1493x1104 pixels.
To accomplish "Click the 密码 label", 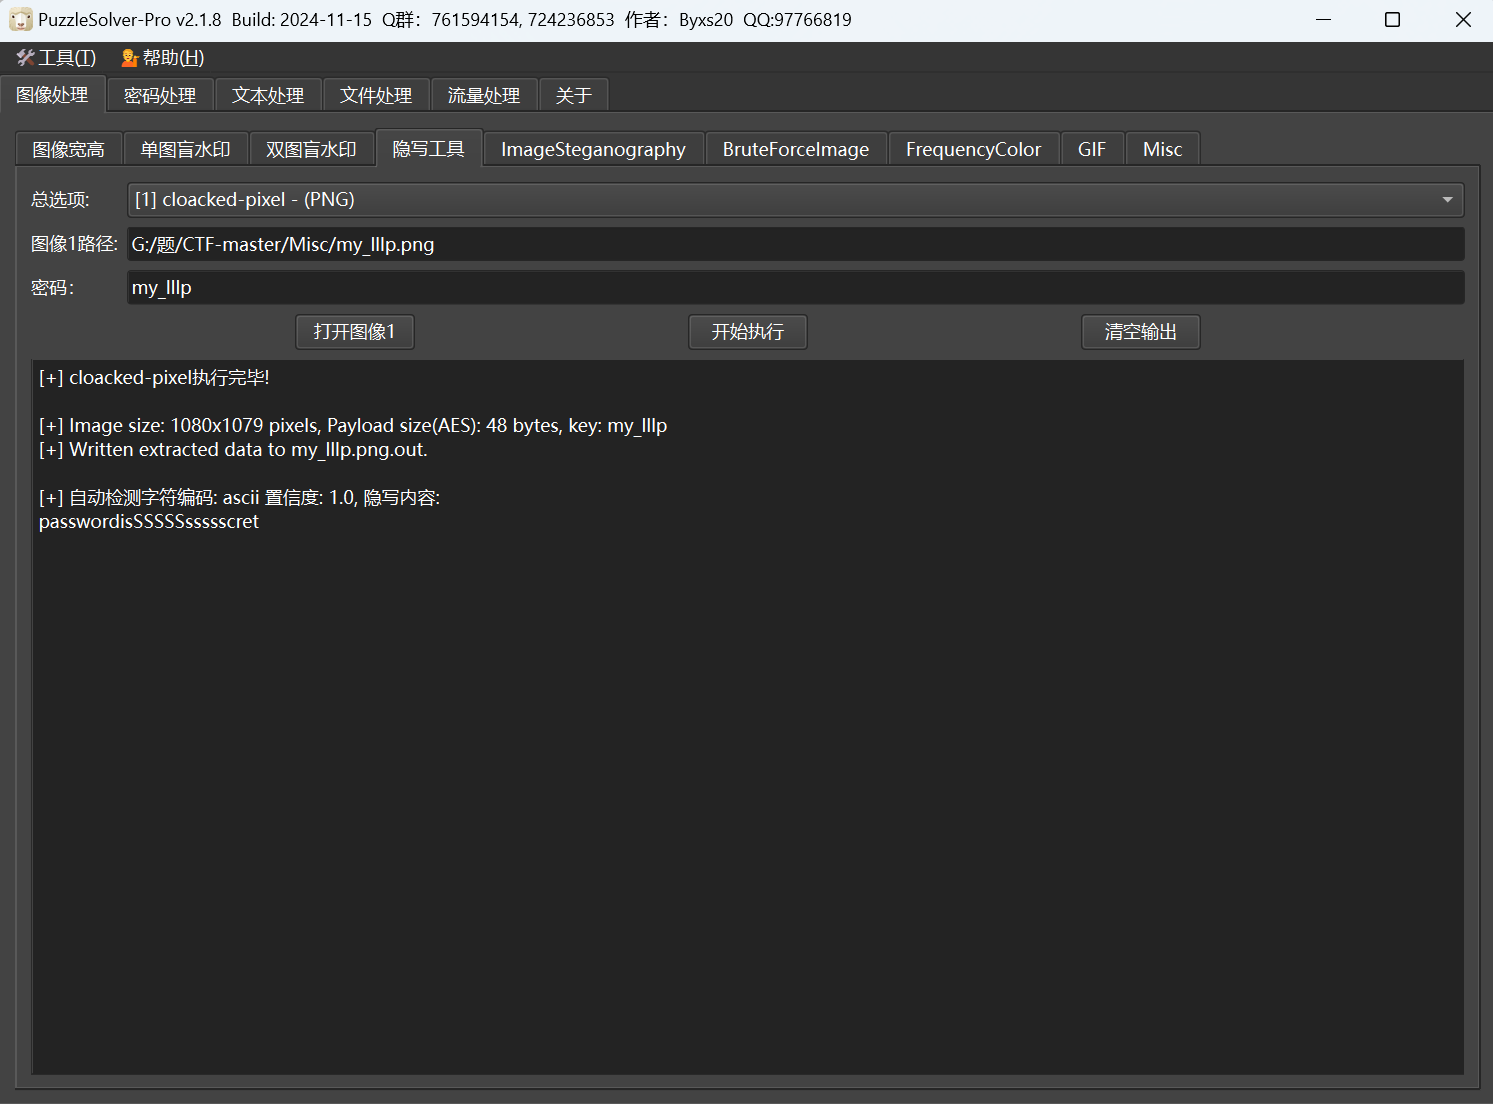I will (x=53, y=288).
